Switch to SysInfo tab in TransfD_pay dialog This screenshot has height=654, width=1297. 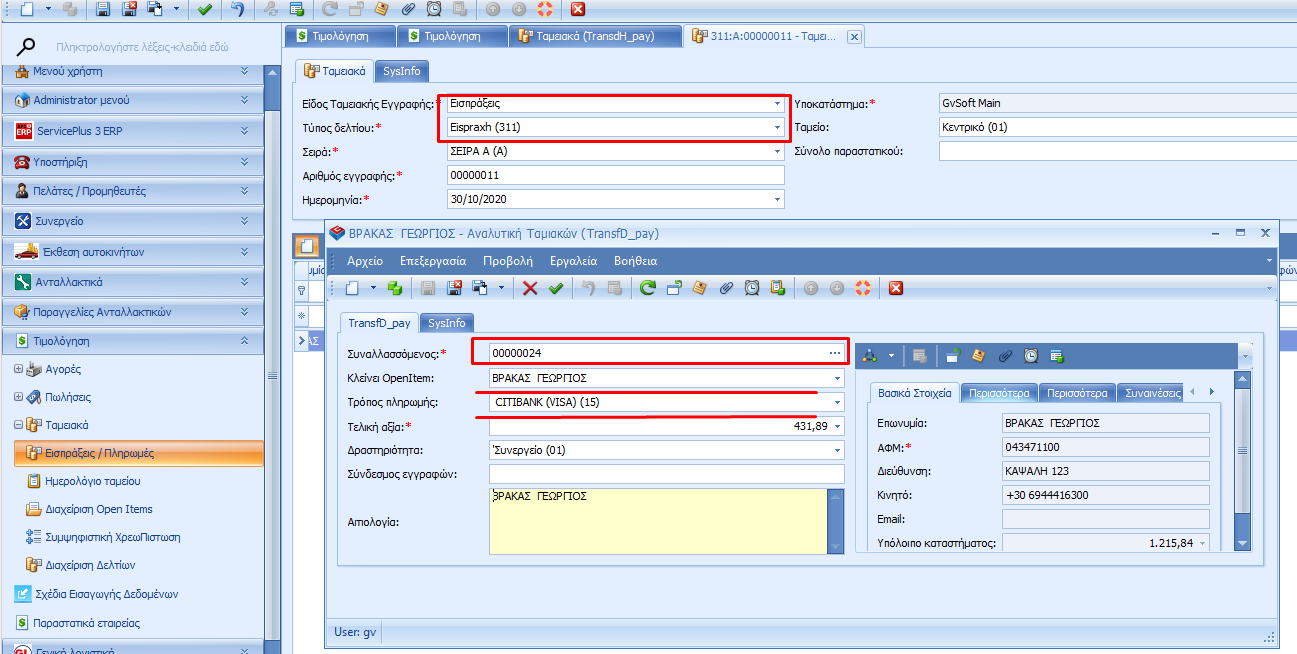446,323
